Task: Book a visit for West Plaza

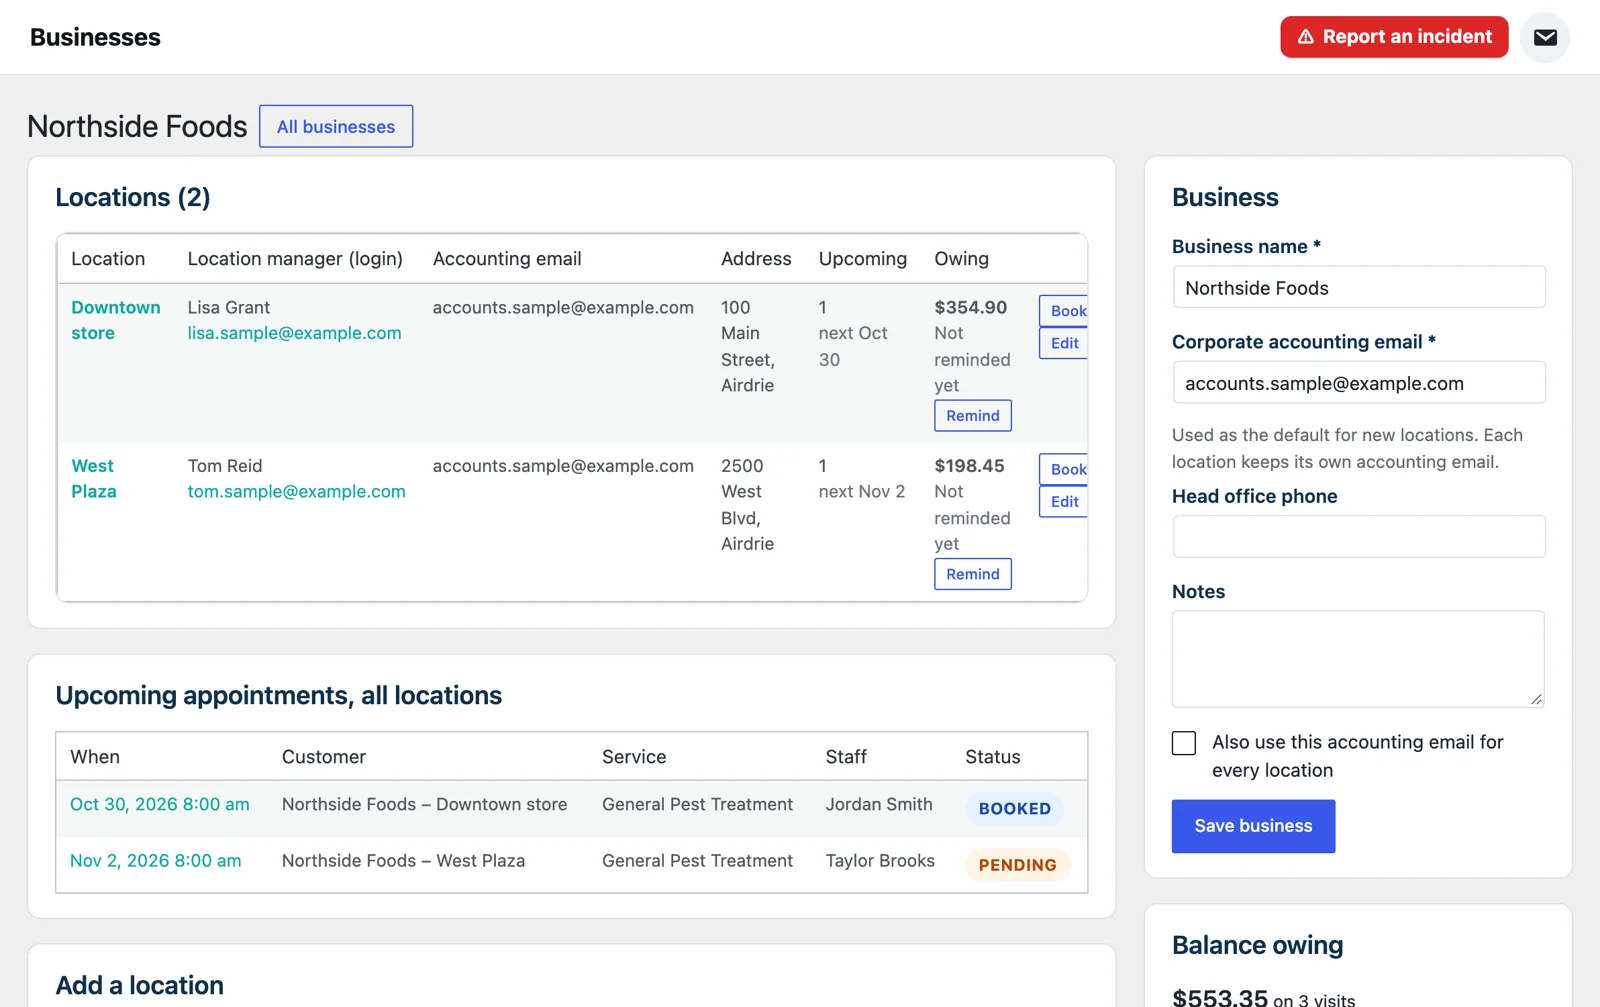Action: point(1064,469)
